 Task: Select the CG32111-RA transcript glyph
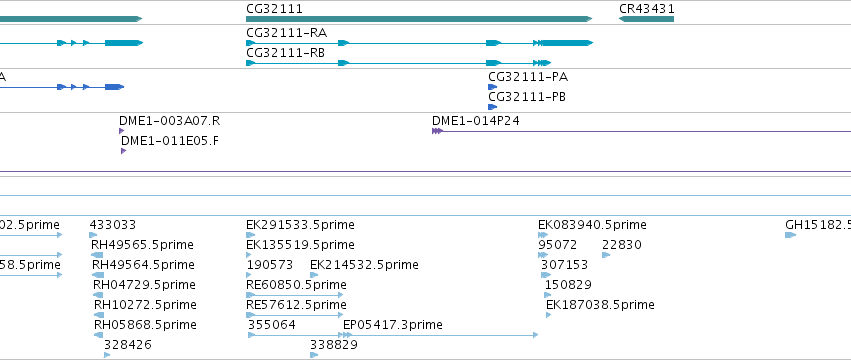(420, 43)
